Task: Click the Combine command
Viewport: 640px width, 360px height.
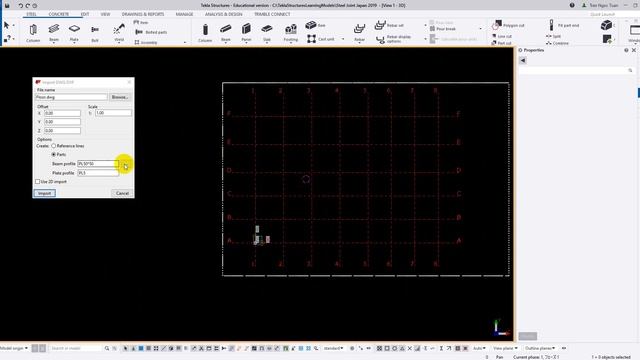Action: click(x=557, y=43)
